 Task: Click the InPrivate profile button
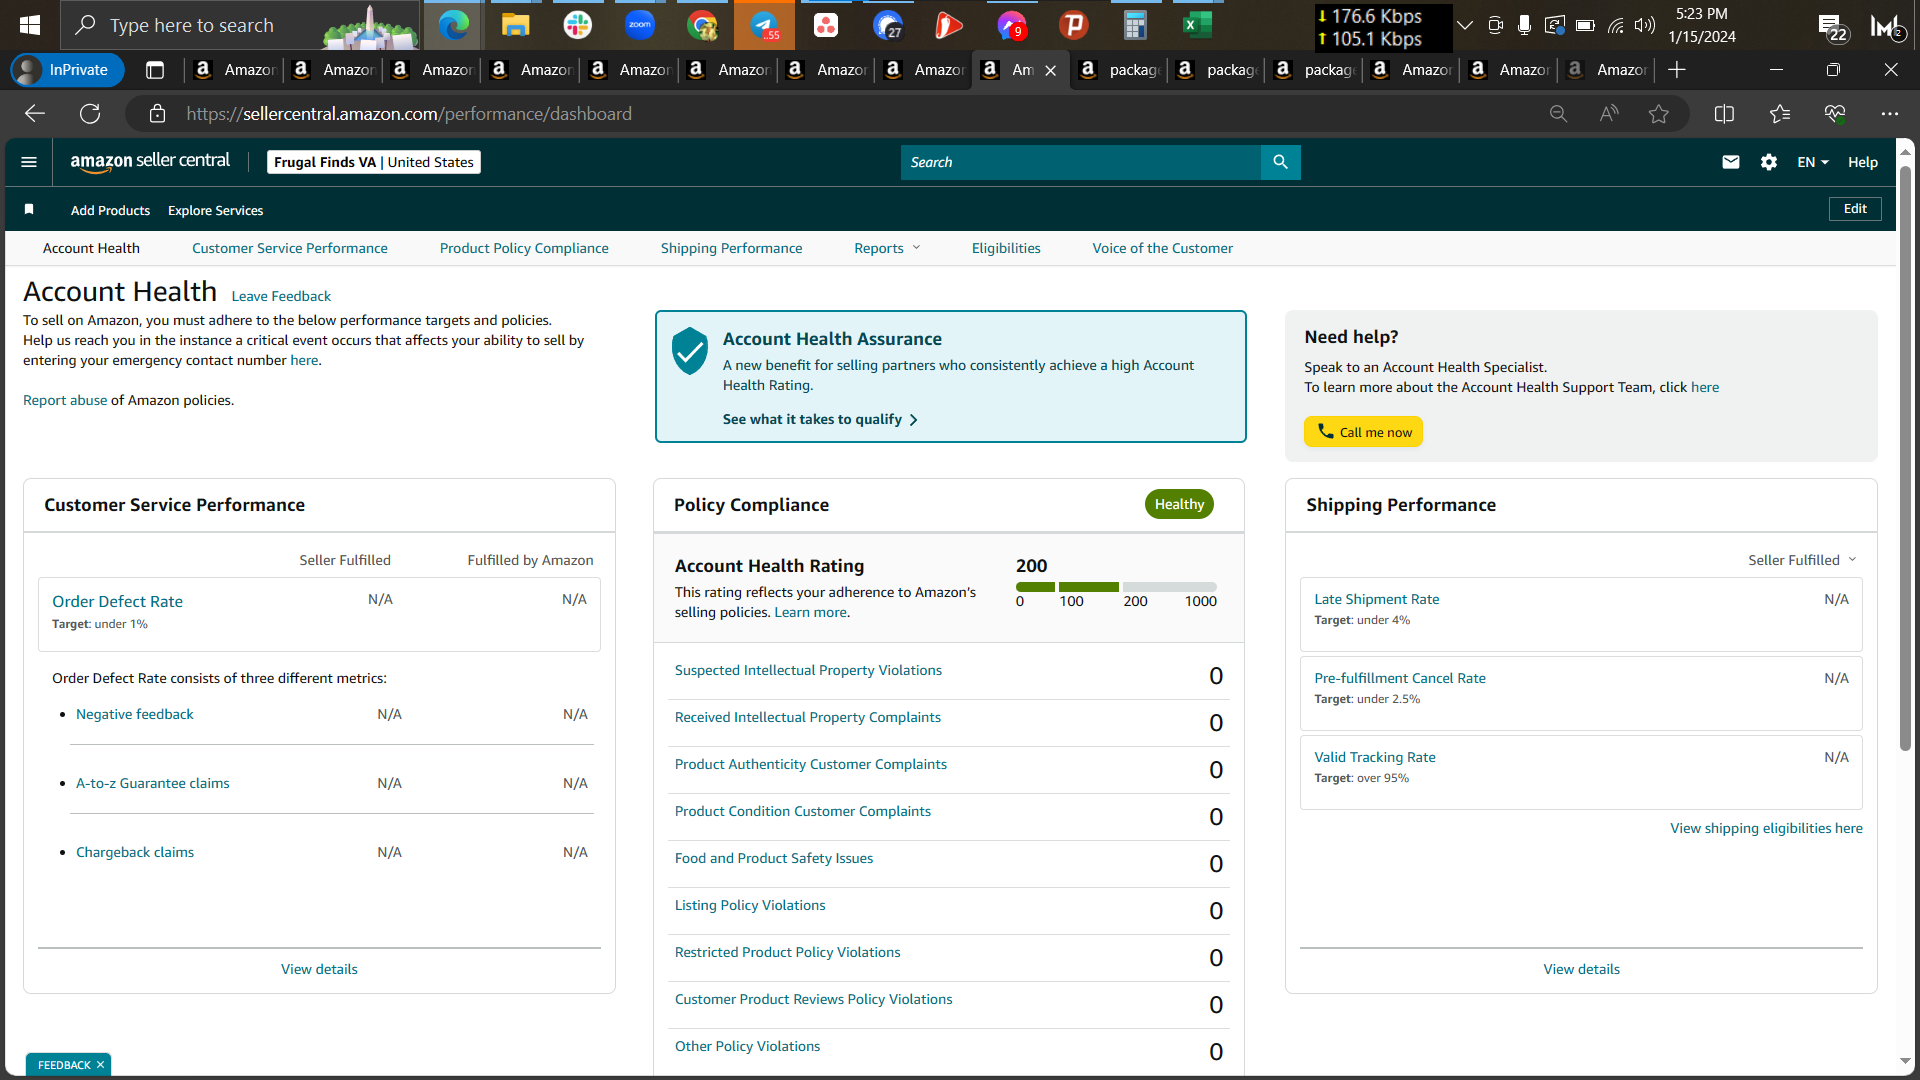point(66,70)
